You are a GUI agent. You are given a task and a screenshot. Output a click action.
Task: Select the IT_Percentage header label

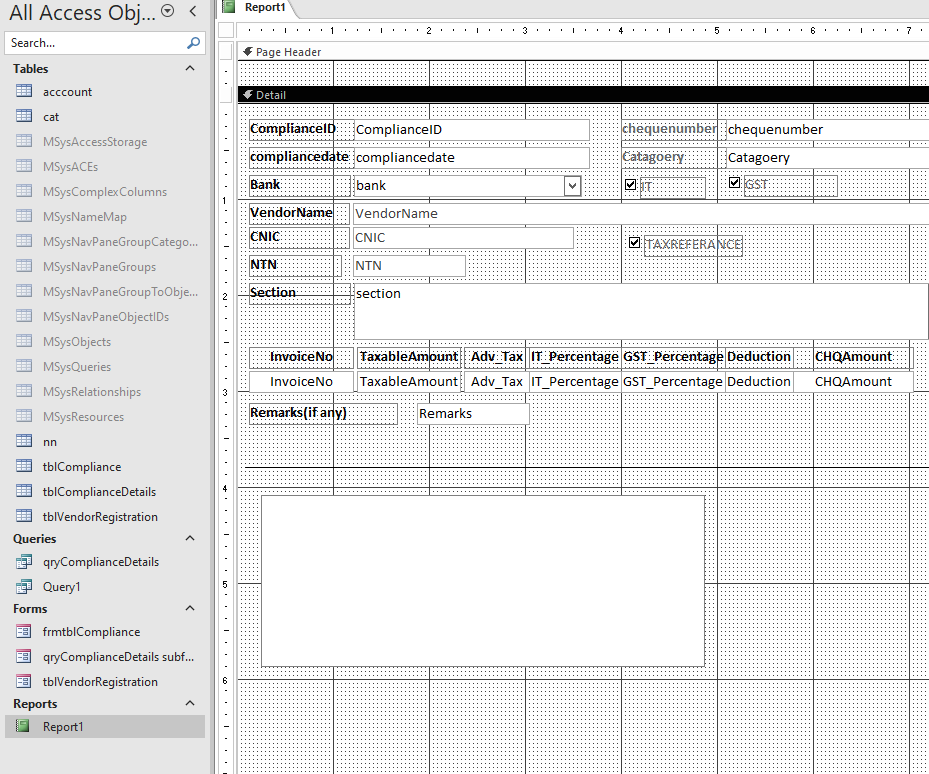pos(575,357)
